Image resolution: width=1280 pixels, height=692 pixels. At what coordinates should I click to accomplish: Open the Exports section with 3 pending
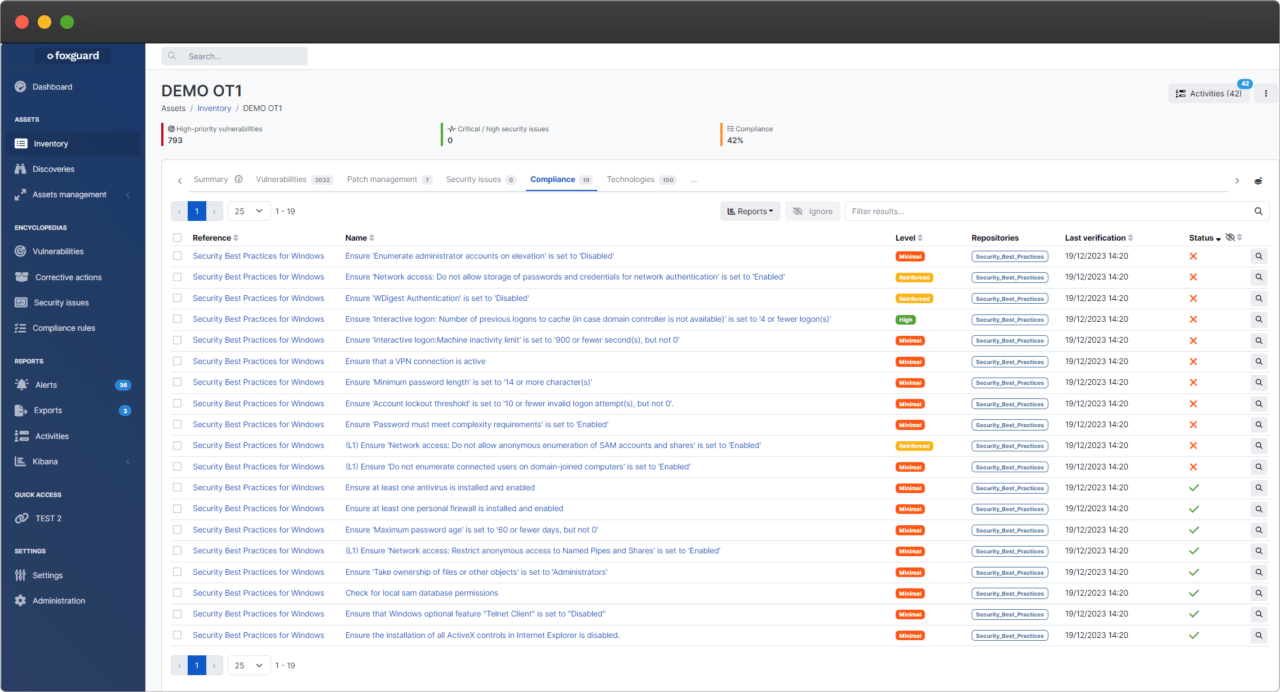(x=49, y=409)
